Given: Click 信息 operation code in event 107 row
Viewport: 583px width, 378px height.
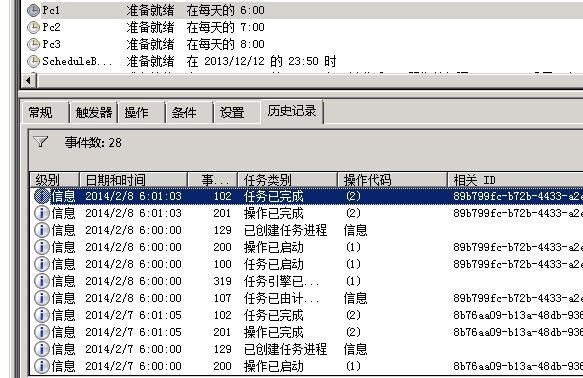Looking at the screenshot, I should click(355, 298).
